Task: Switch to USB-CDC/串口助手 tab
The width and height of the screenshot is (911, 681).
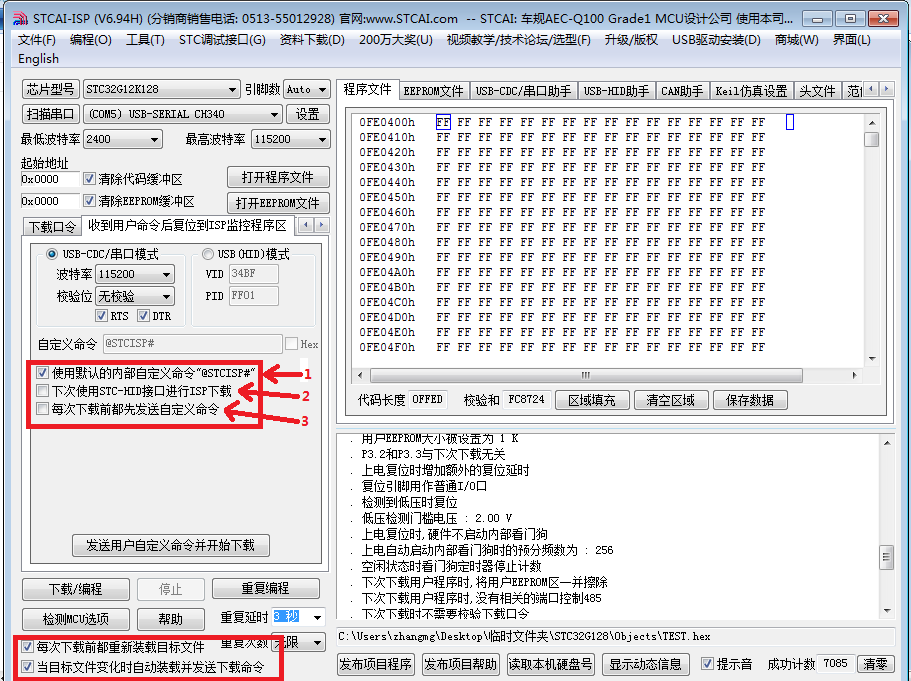Action: [x=523, y=91]
